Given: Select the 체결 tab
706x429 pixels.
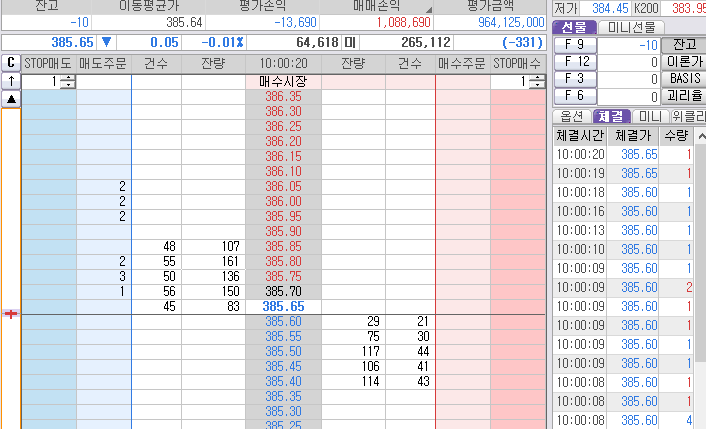Looking at the screenshot, I should pyautogui.click(x=611, y=116).
